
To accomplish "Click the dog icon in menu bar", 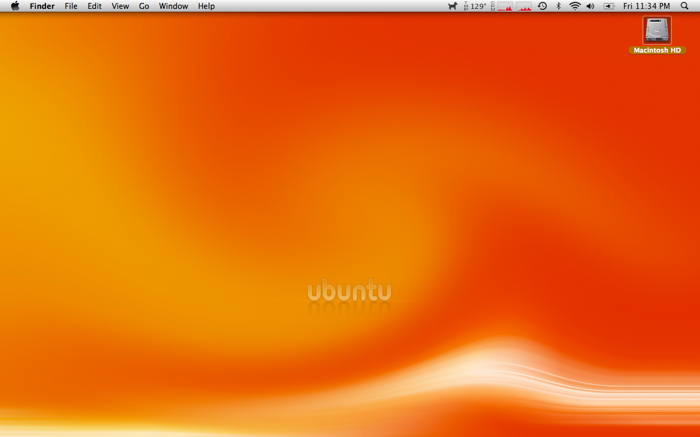I will pos(453,6).
